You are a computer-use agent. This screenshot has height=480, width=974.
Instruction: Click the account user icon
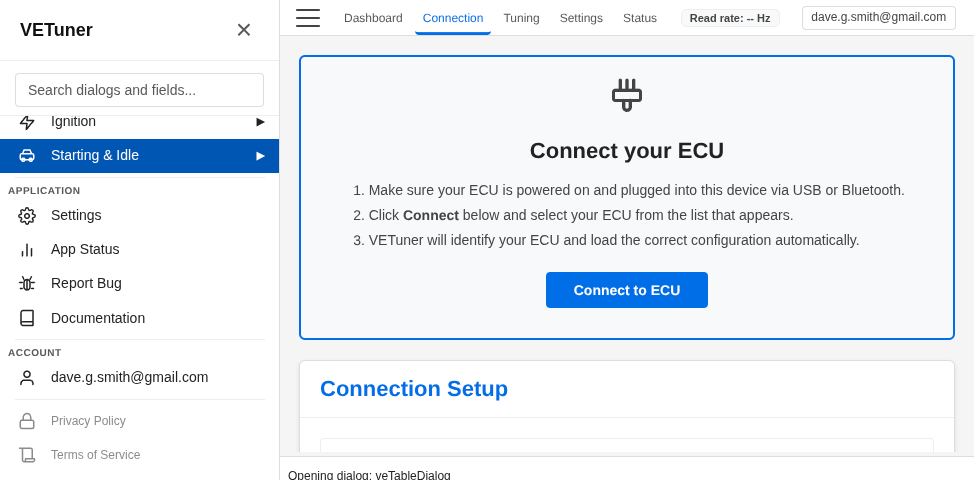click(x=27, y=378)
